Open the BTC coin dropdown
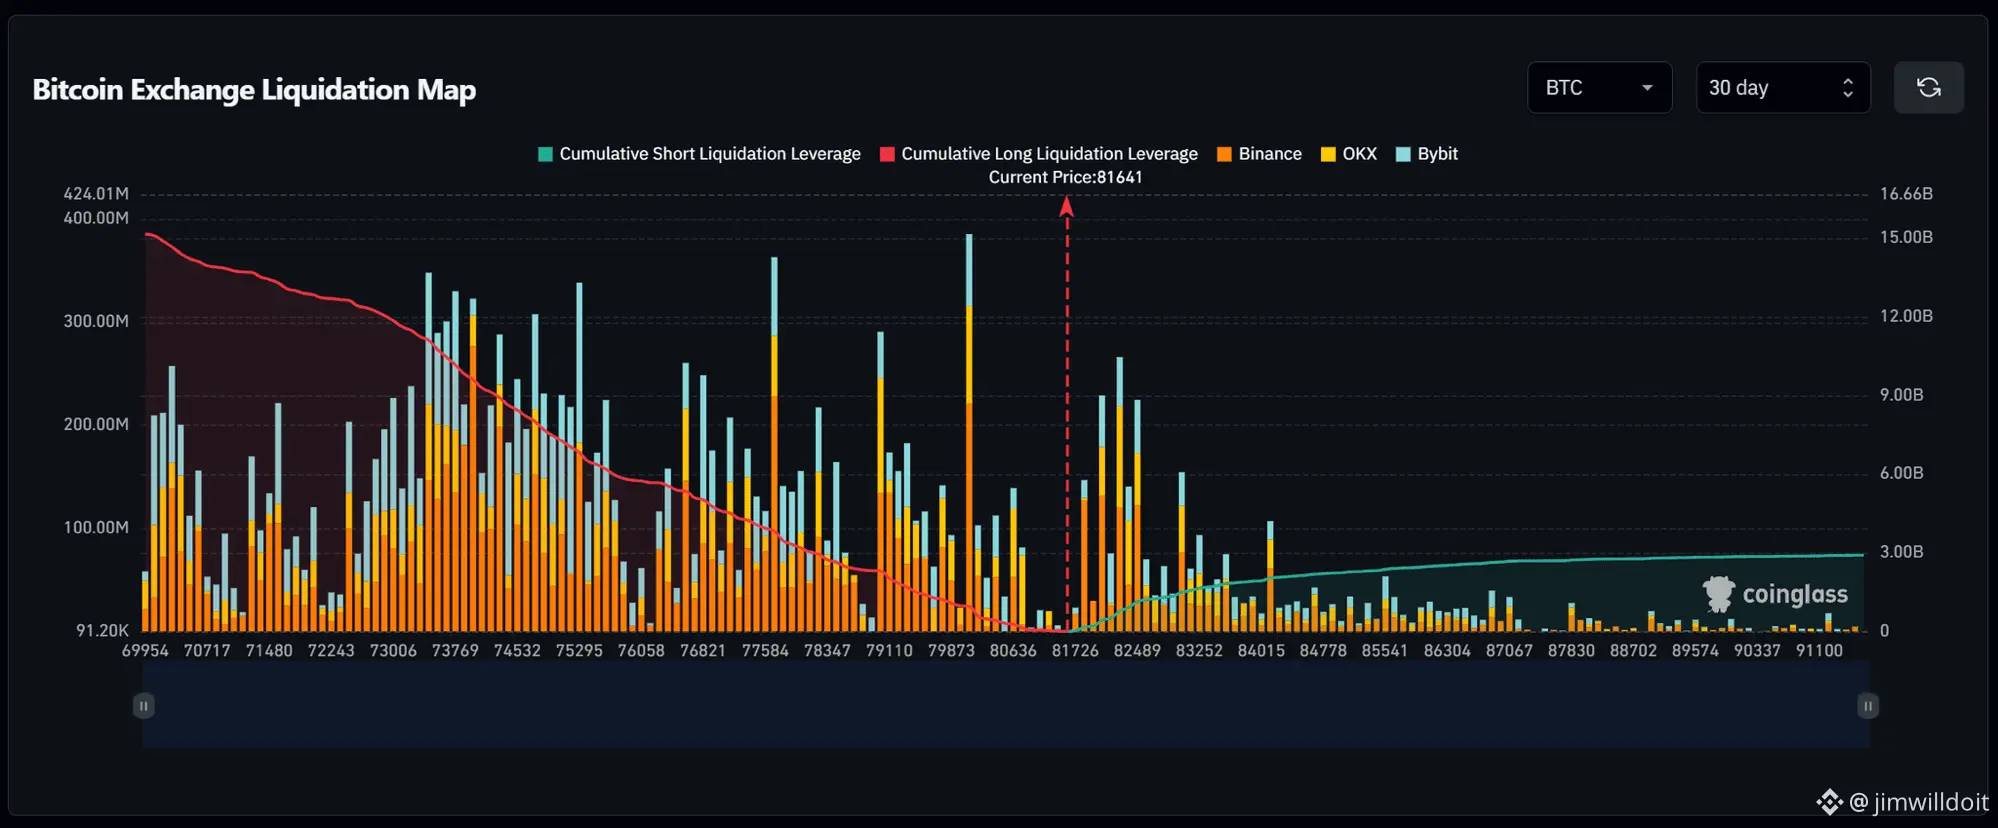1998x828 pixels. [x=1599, y=88]
